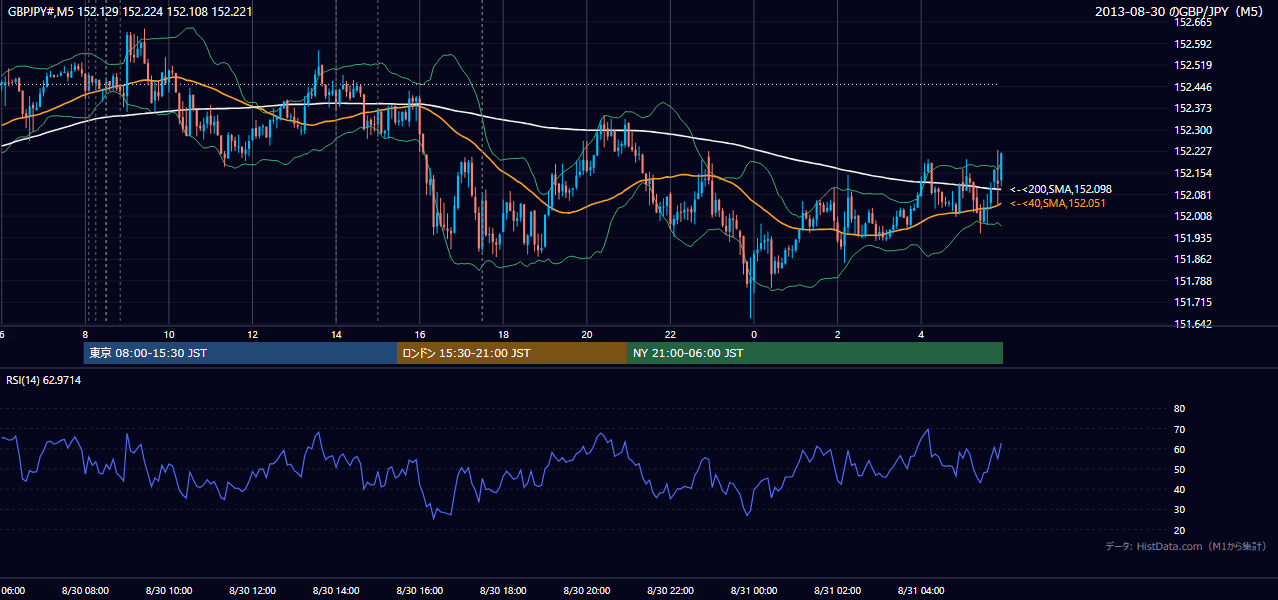Screen dimensions: 1278x600
Task: Click RSI level 70 on the scale
Action: (x=1179, y=429)
